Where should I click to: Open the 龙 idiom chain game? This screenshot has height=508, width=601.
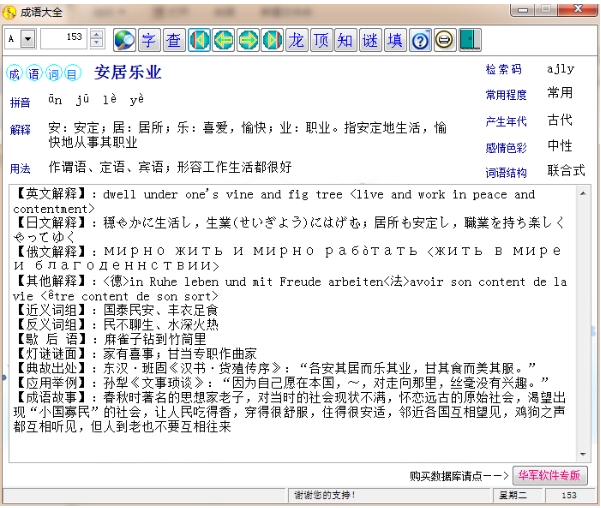click(x=297, y=40)
